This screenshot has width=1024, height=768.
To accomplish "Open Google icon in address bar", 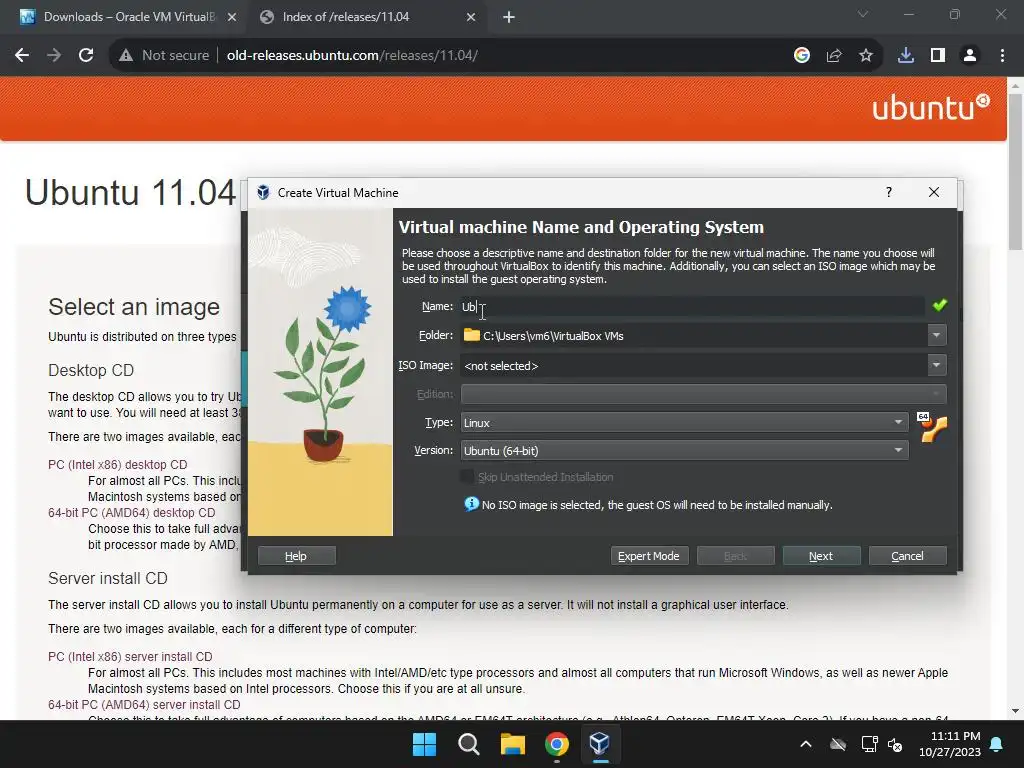I will pyautogui.click(x=802, y=56).
